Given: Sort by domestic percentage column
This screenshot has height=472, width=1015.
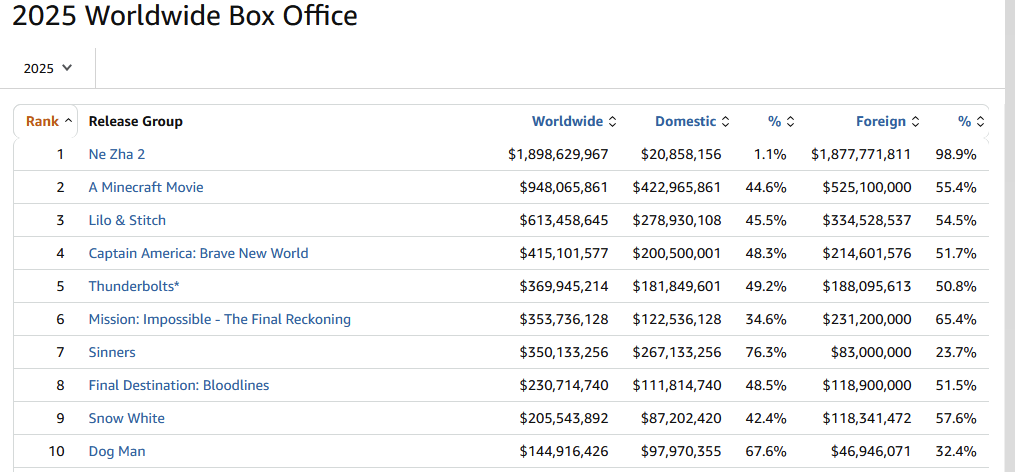Looking at the screenshot, I should [780, 121].
